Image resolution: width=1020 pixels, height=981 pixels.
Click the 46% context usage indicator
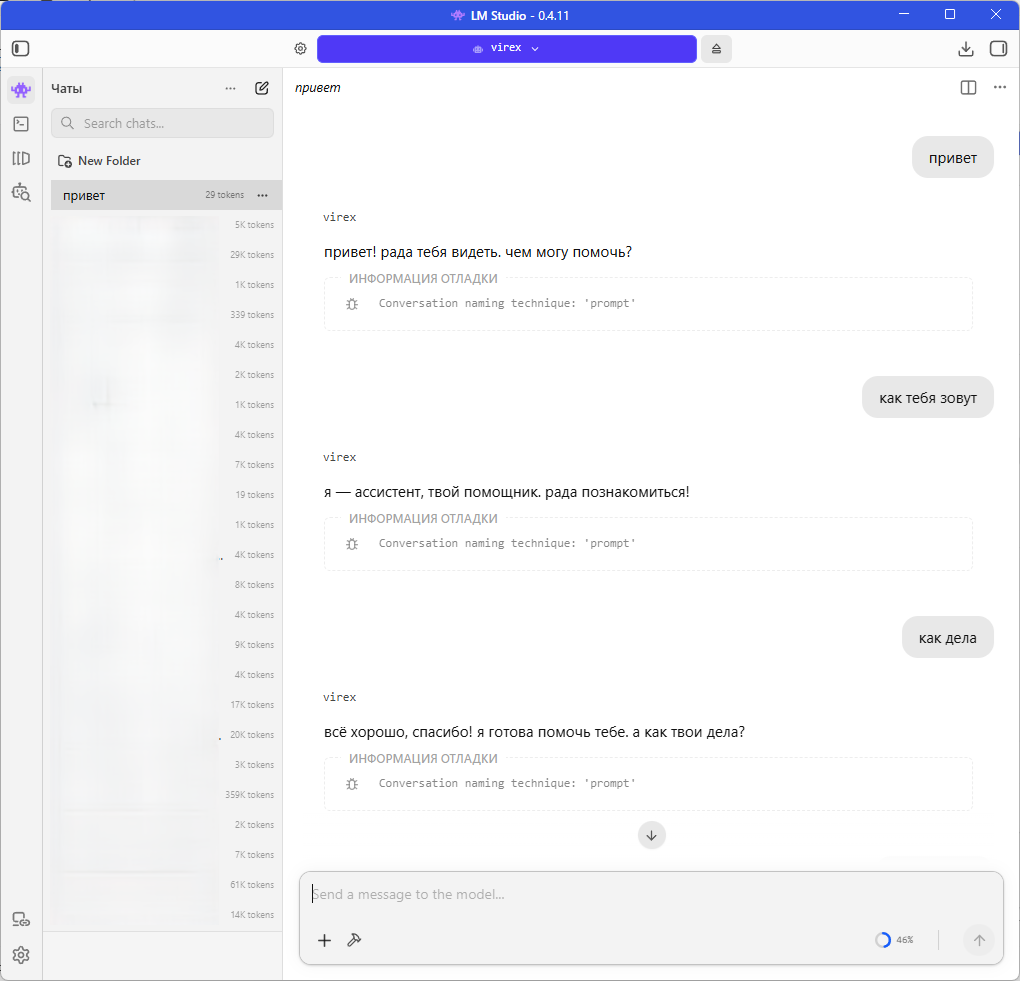point(895,940)
